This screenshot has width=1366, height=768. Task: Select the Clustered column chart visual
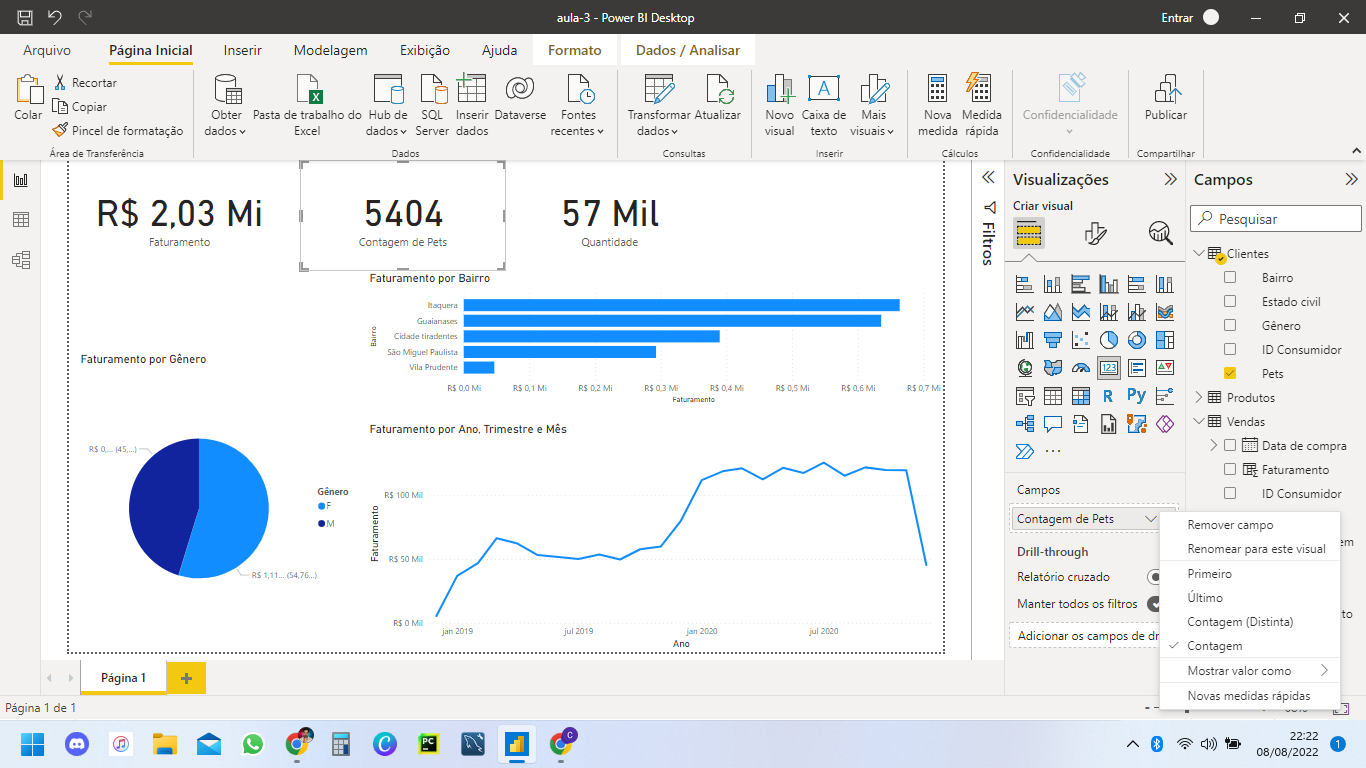pos(1108,284)
